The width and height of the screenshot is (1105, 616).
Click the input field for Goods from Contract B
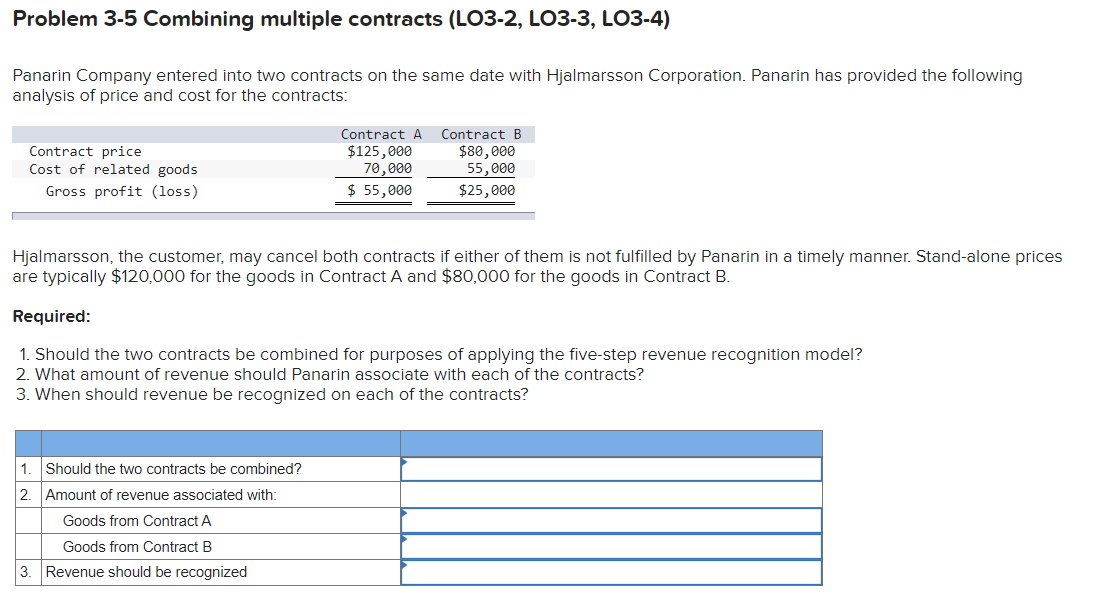[x=610, y=546]
